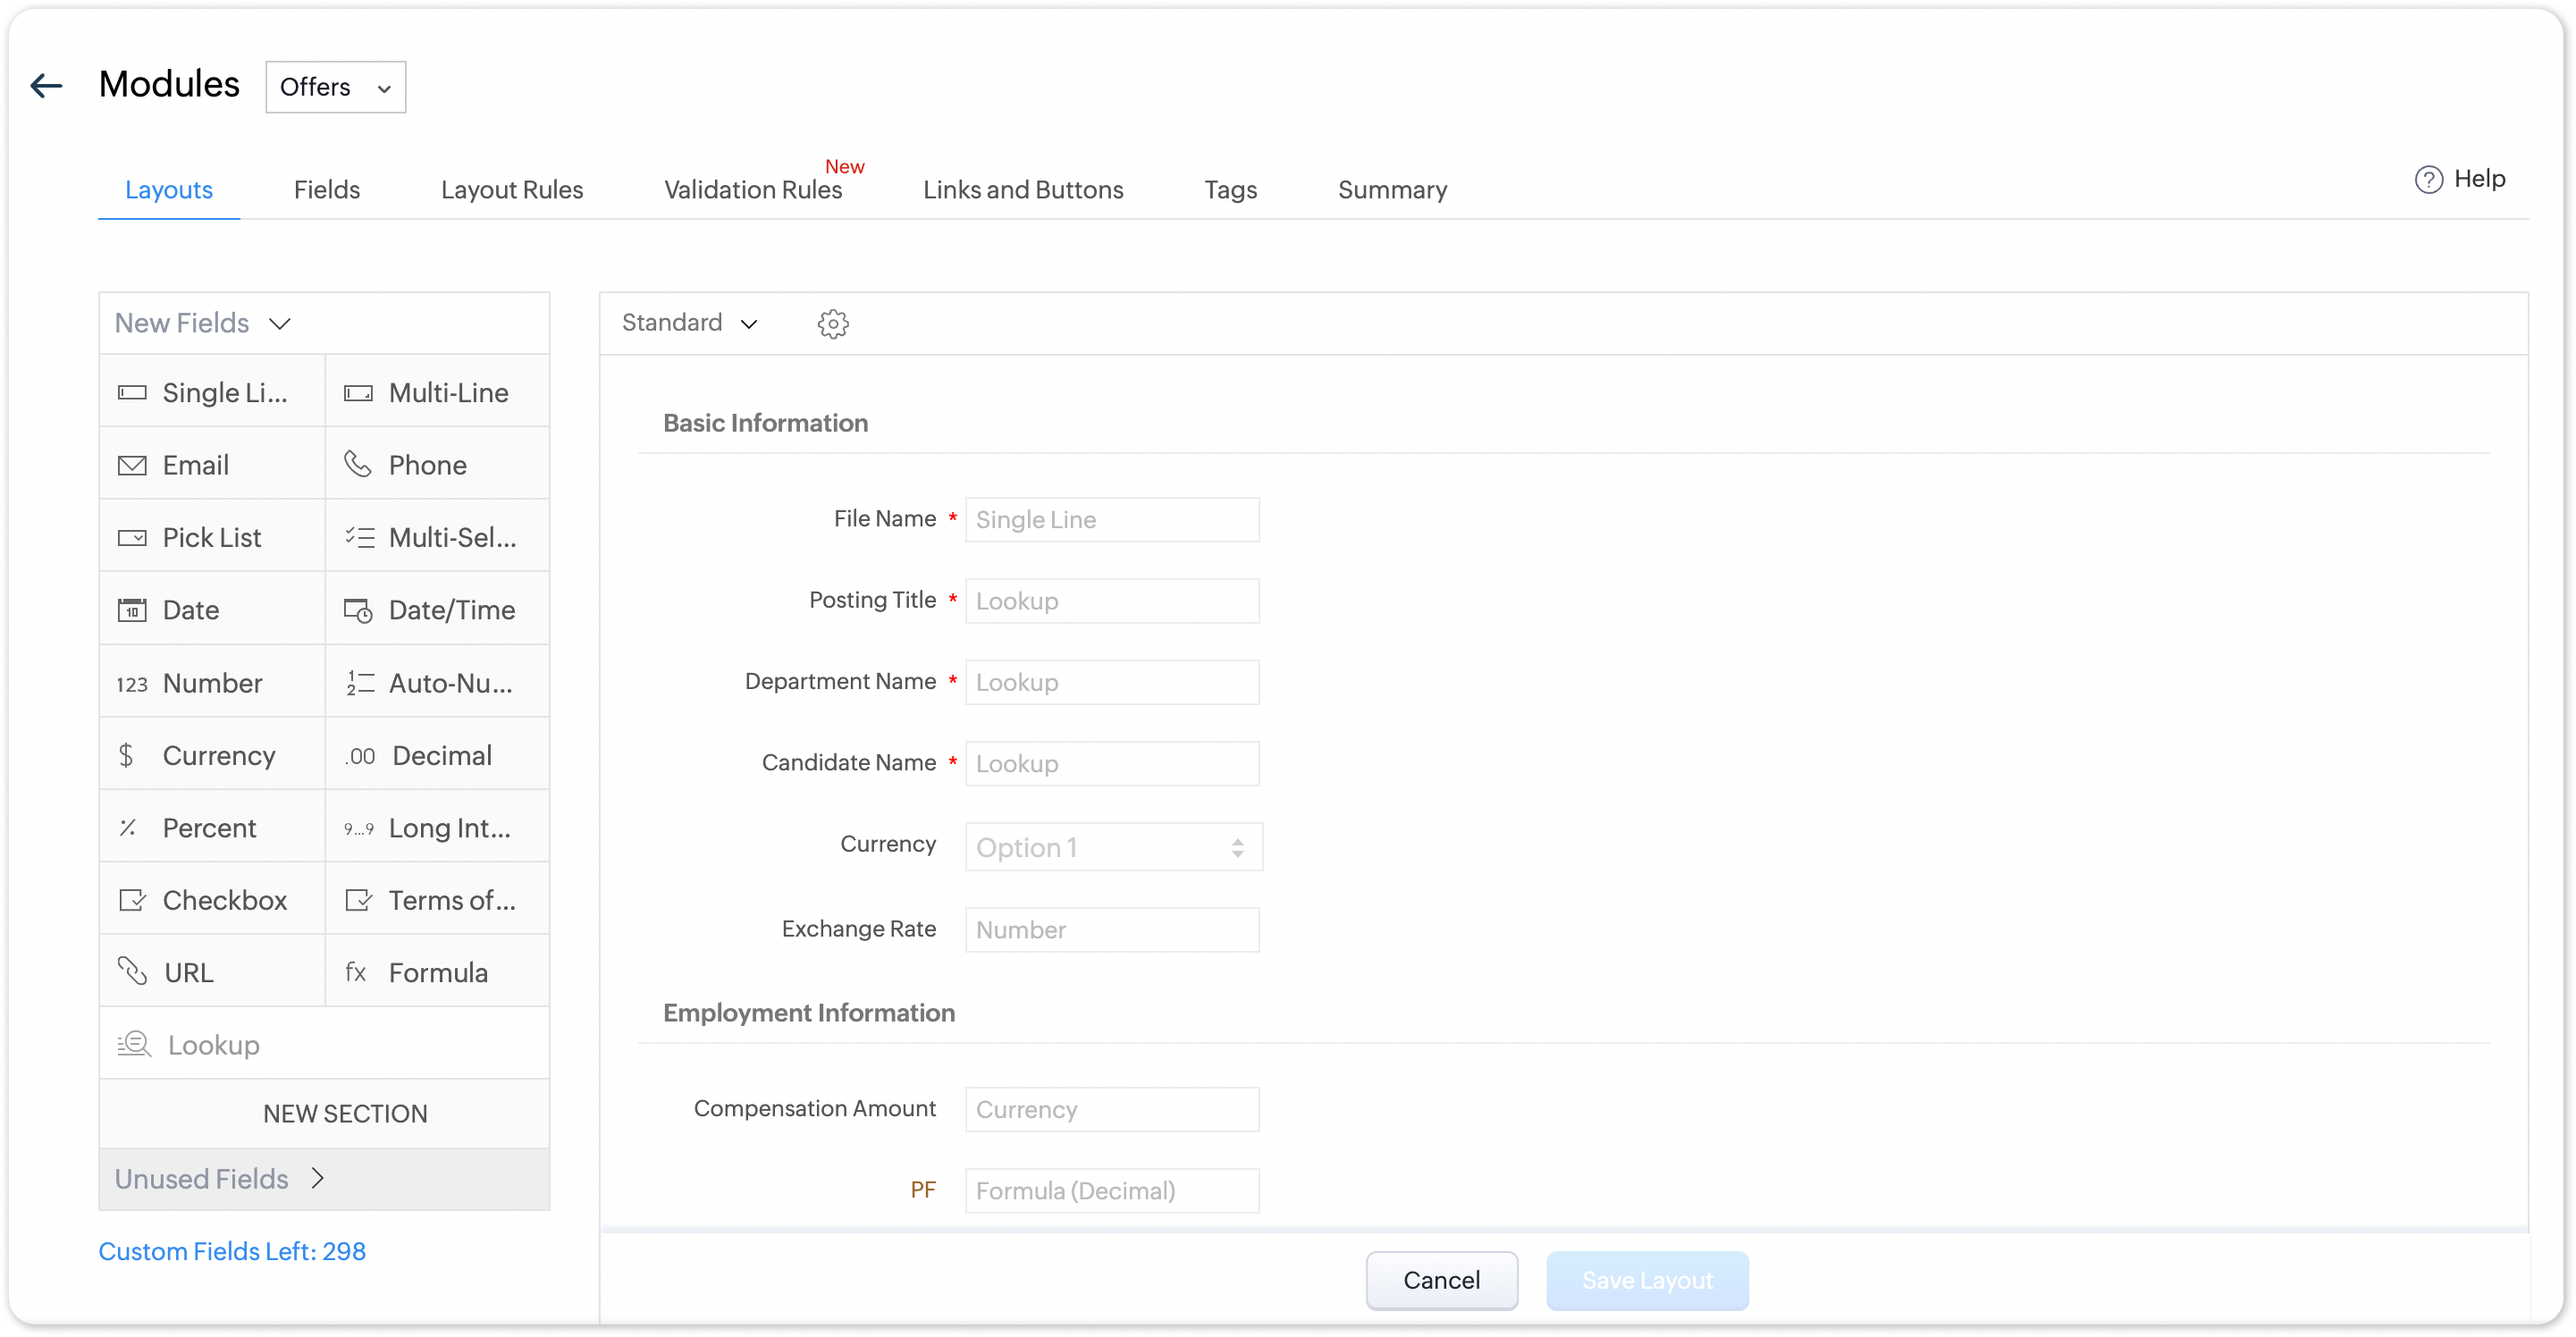Expand the Standard layout dropdown

coord(689,323)
